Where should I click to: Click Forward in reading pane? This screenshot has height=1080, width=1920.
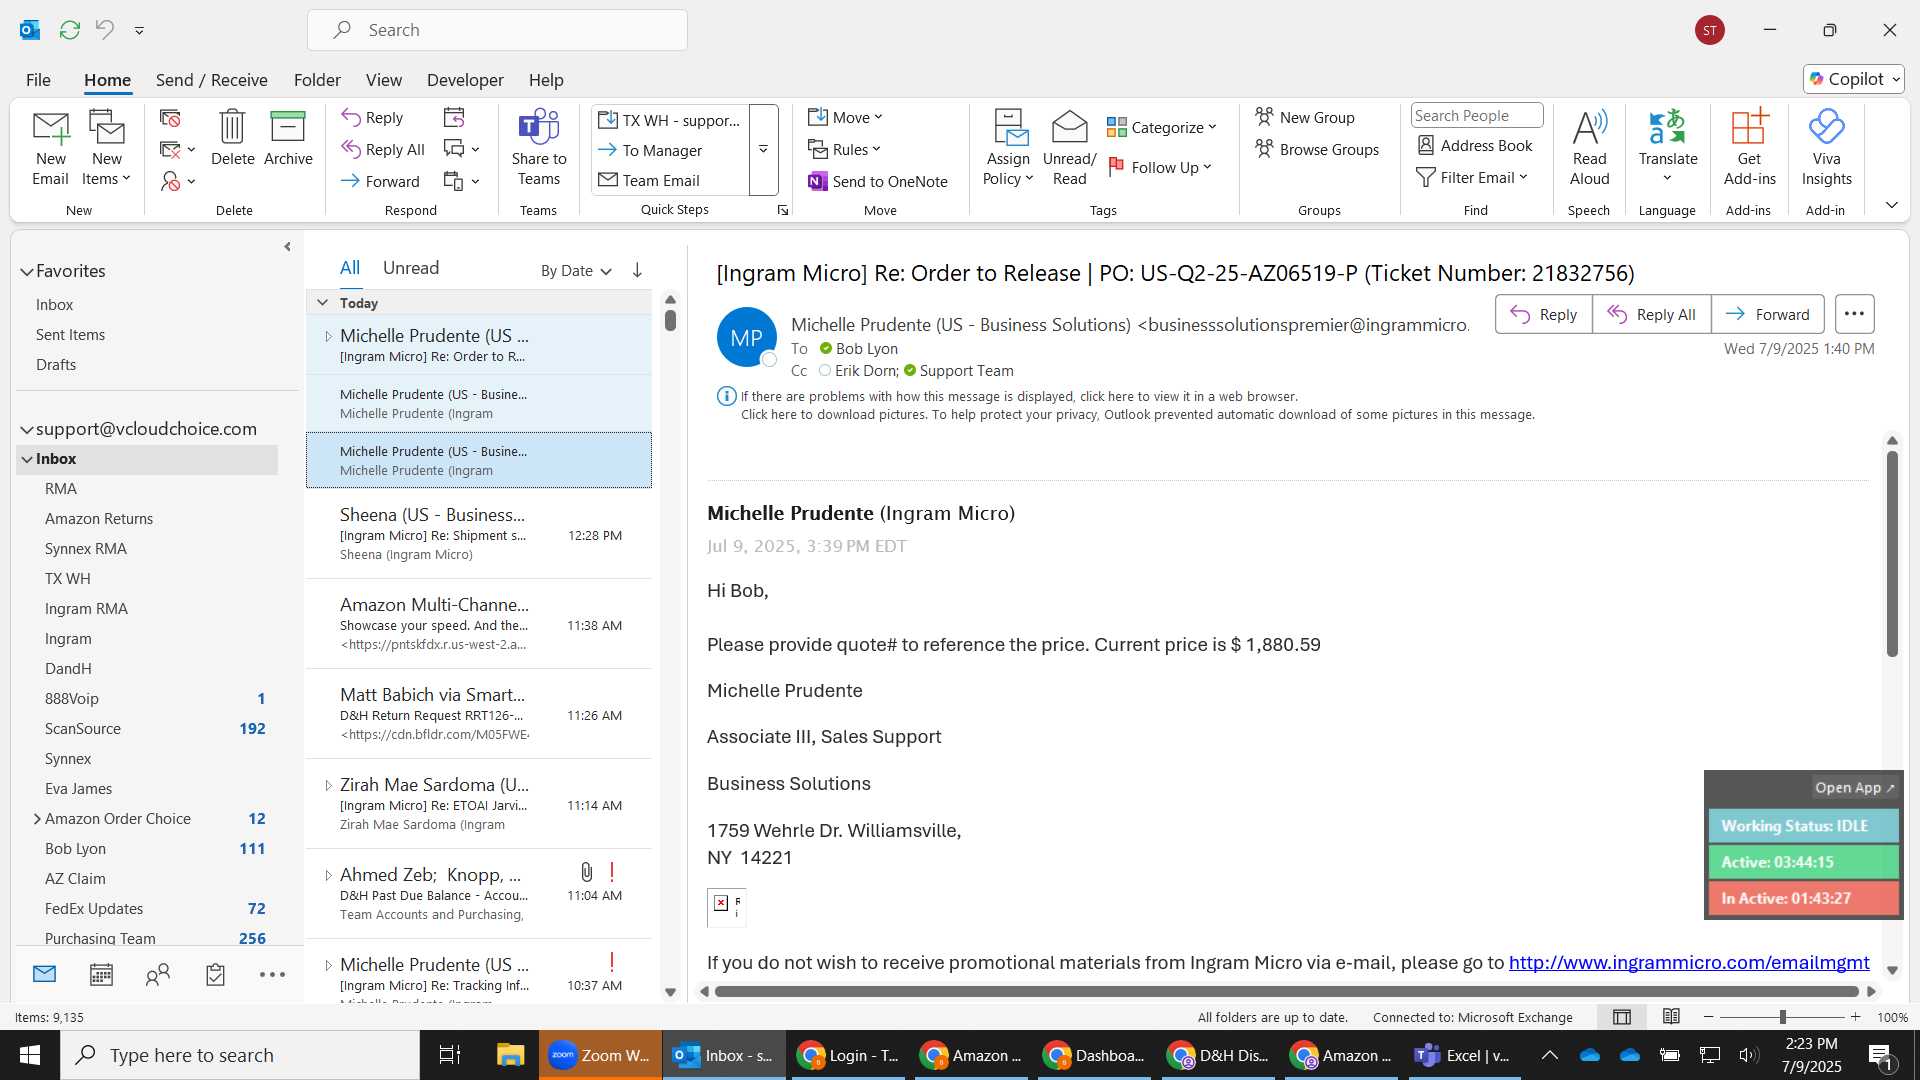point(1768,314)
